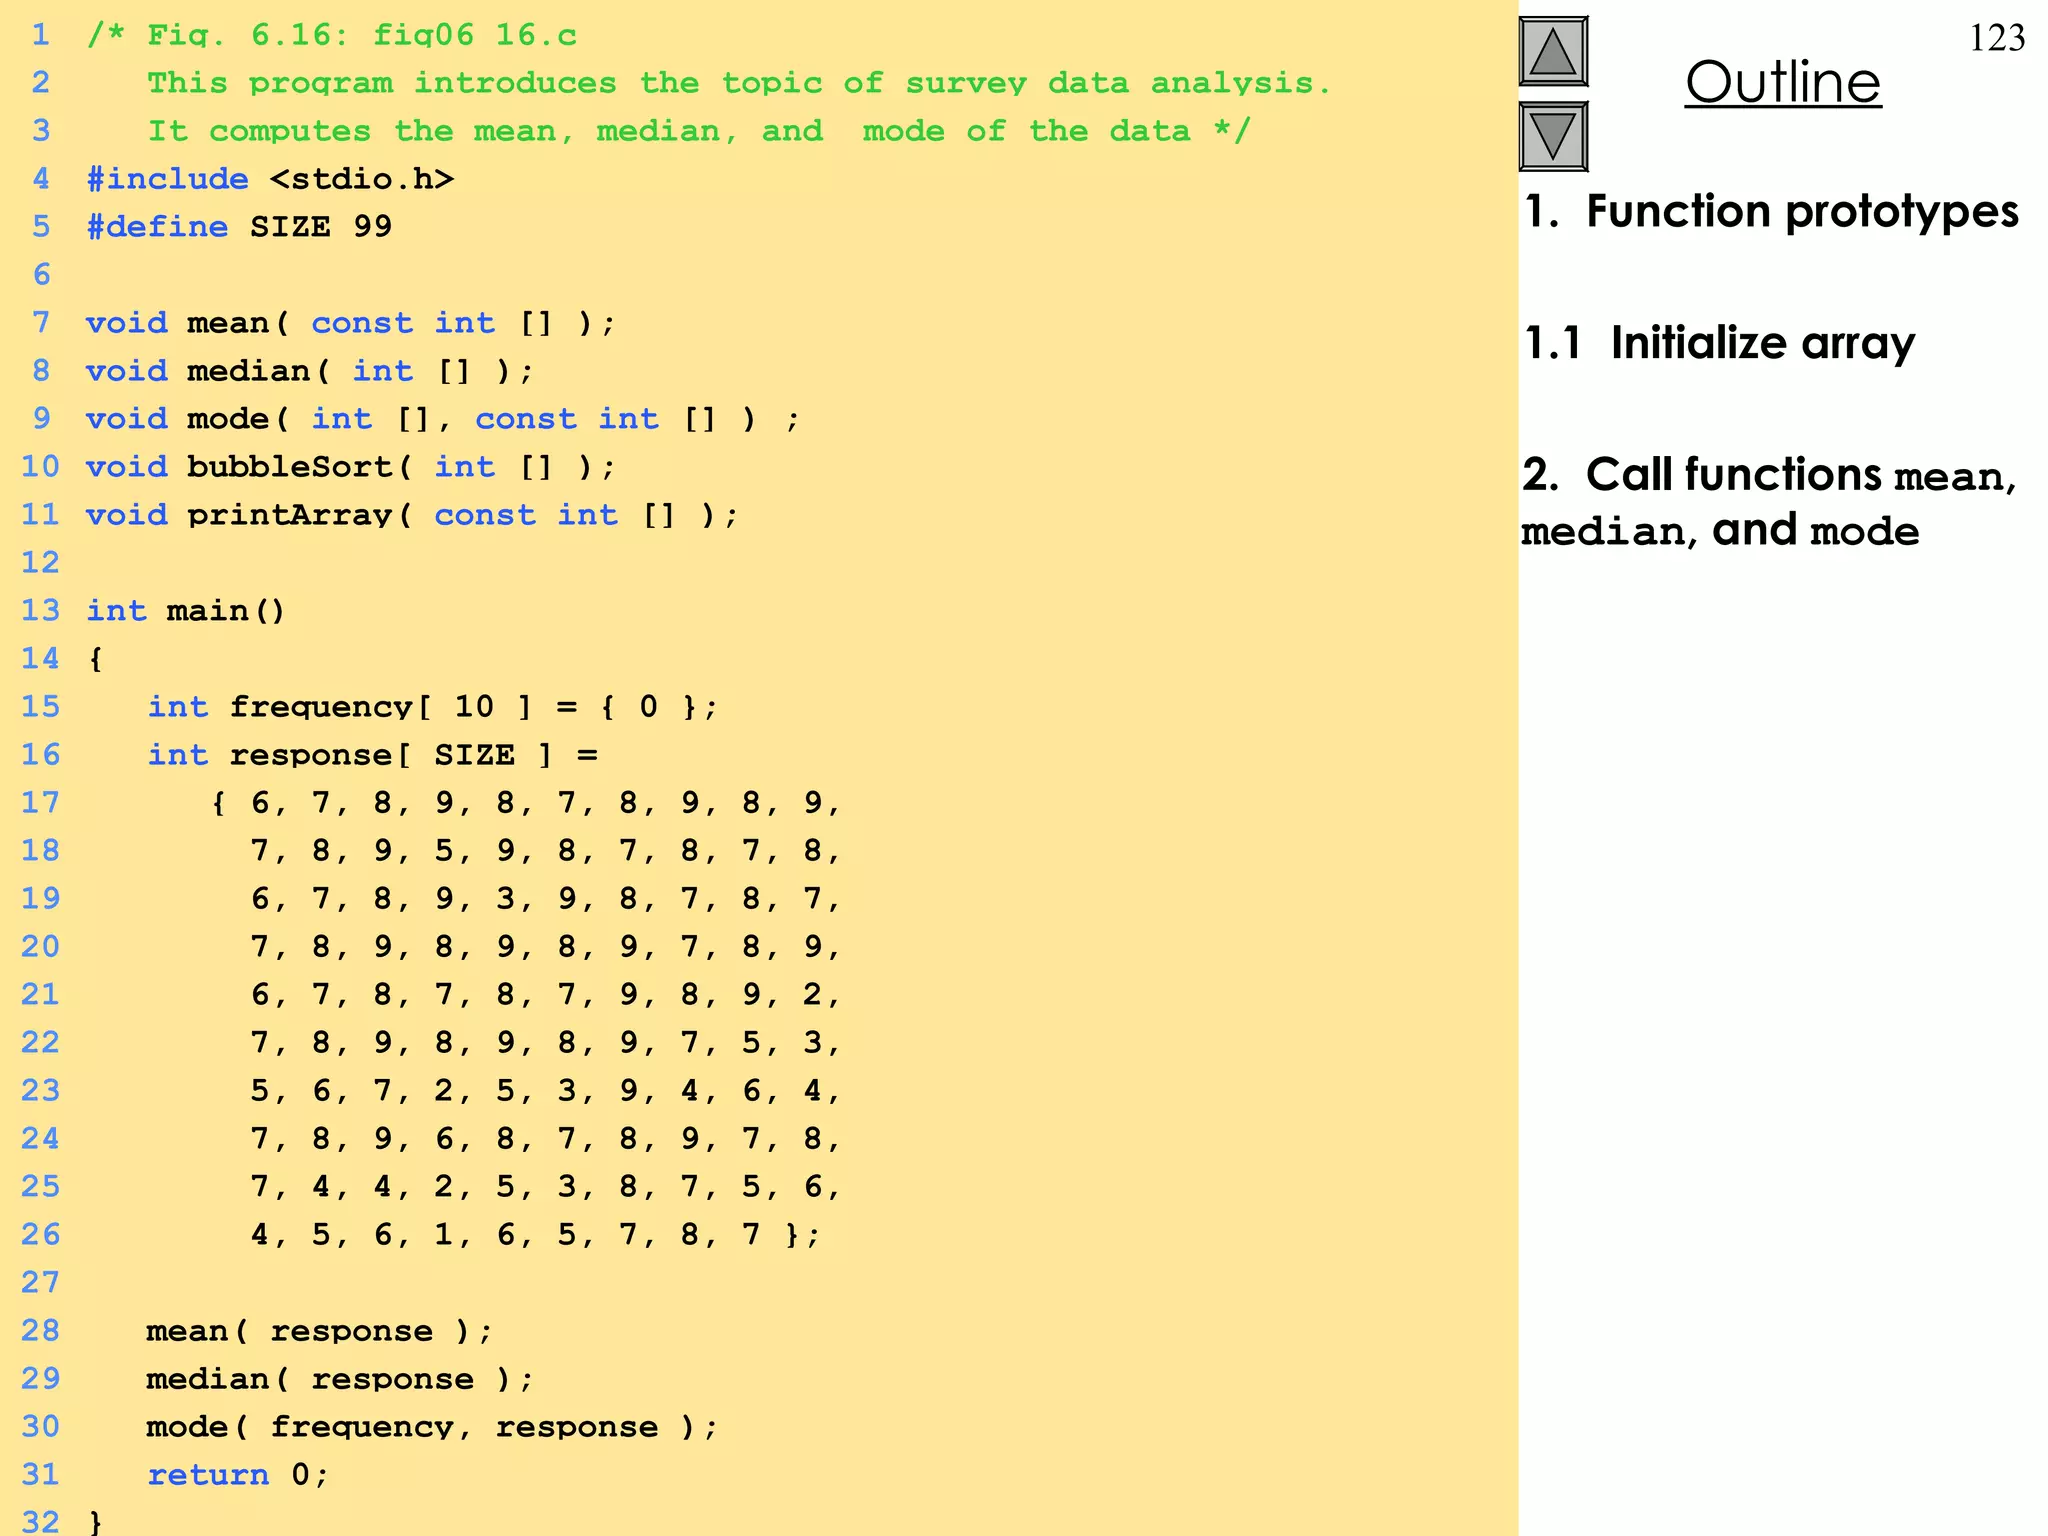
Task: Click the underlined Outline heading
Action: (1783, 82)
